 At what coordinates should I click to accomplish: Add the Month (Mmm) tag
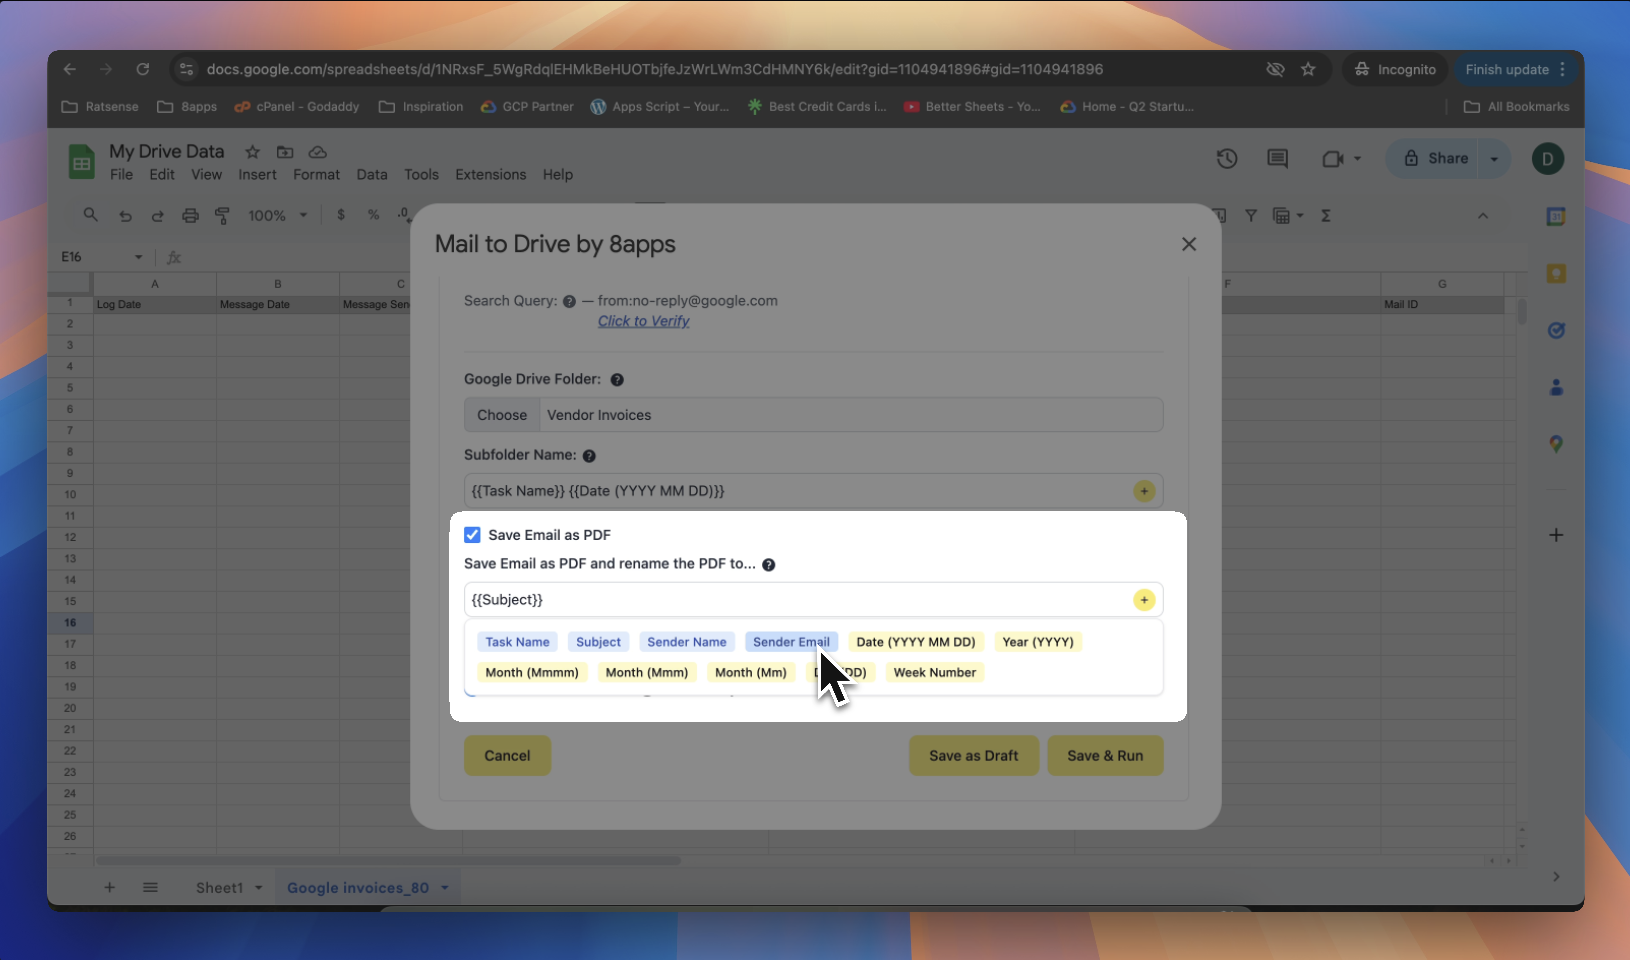[647, 673]
